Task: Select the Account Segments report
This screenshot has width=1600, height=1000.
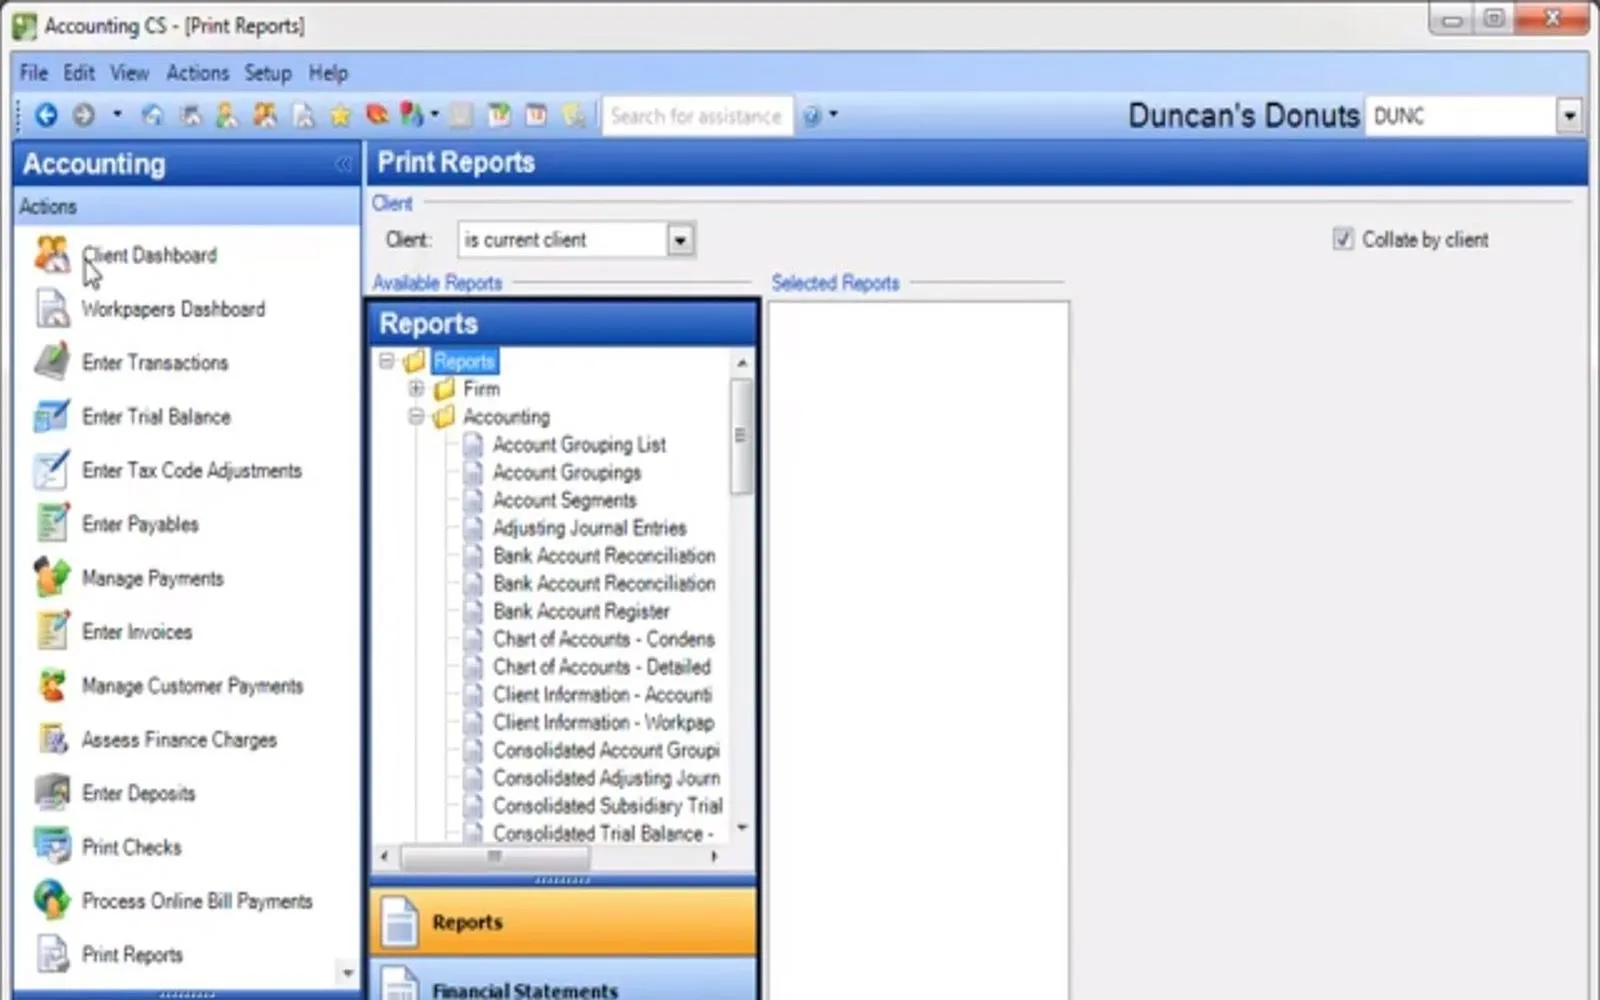Action: click(x=564, y=500)
